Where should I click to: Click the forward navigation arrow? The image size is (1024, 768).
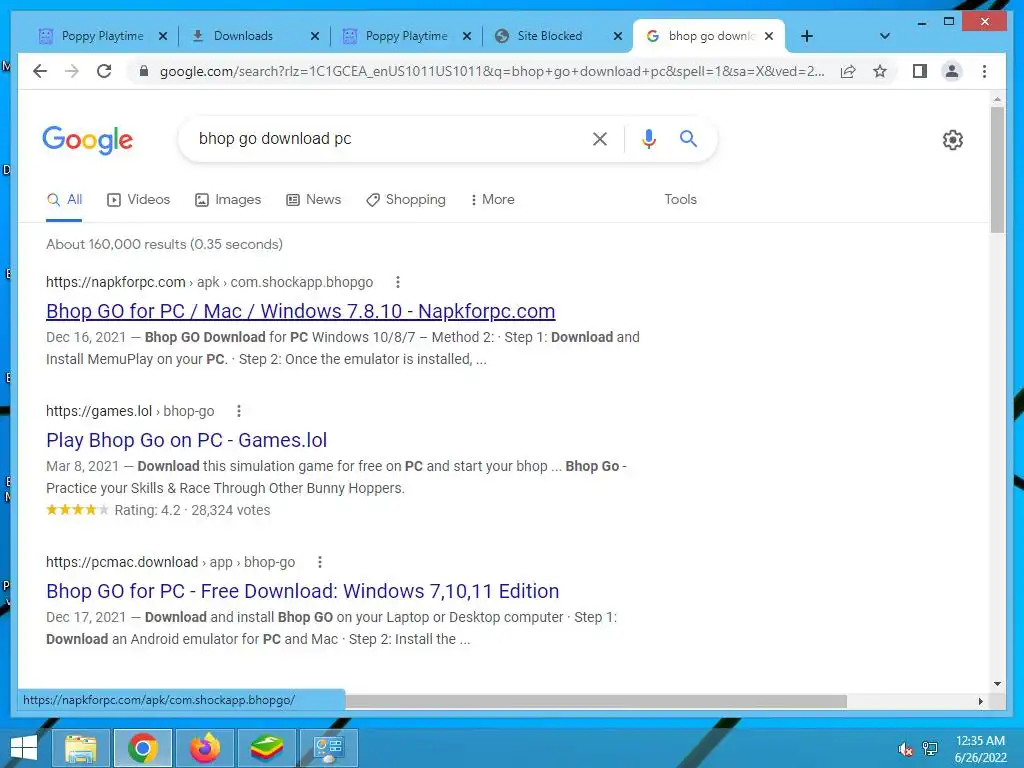click(72, 71)
